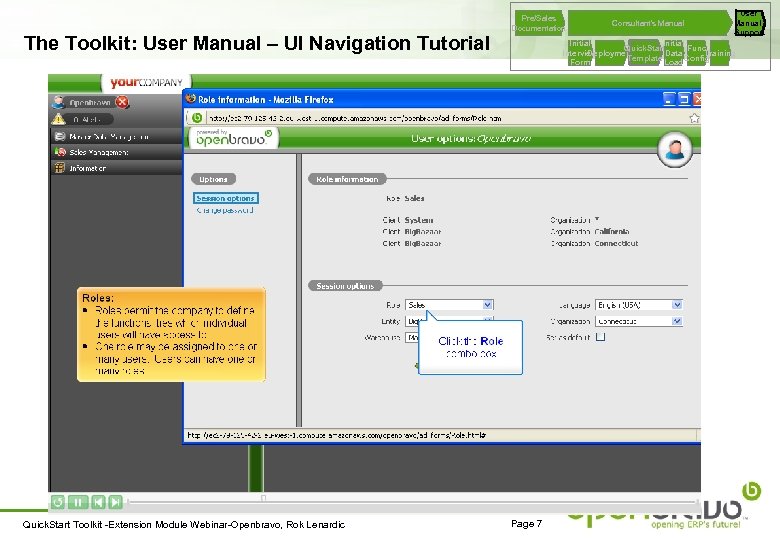This screenshot has width=780, height=540.
Task: Click the user profile picture in green header
Action: coord(675,149)
